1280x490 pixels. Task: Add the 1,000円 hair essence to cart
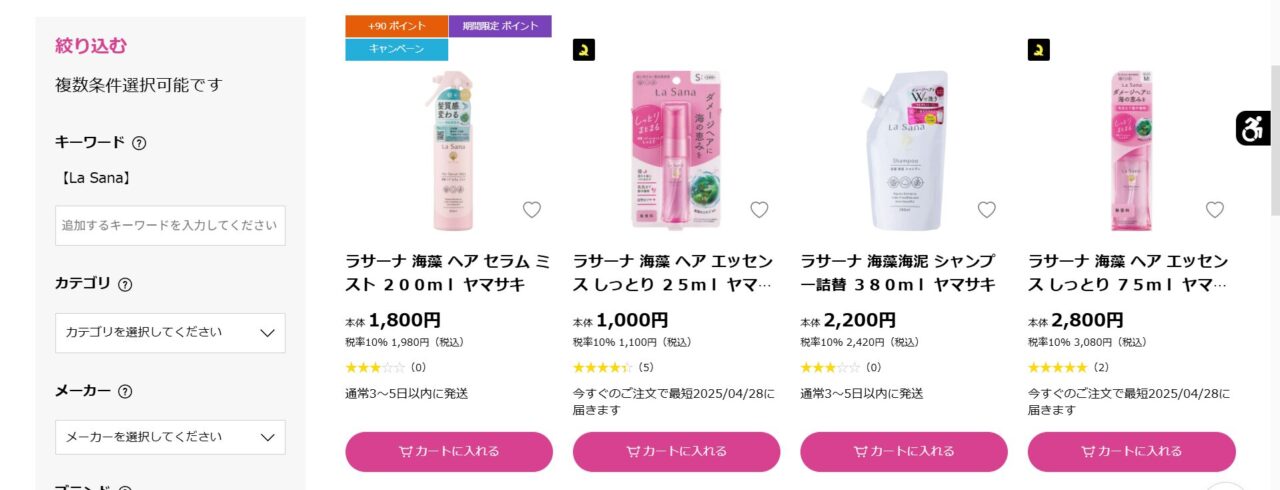point(676,451)
